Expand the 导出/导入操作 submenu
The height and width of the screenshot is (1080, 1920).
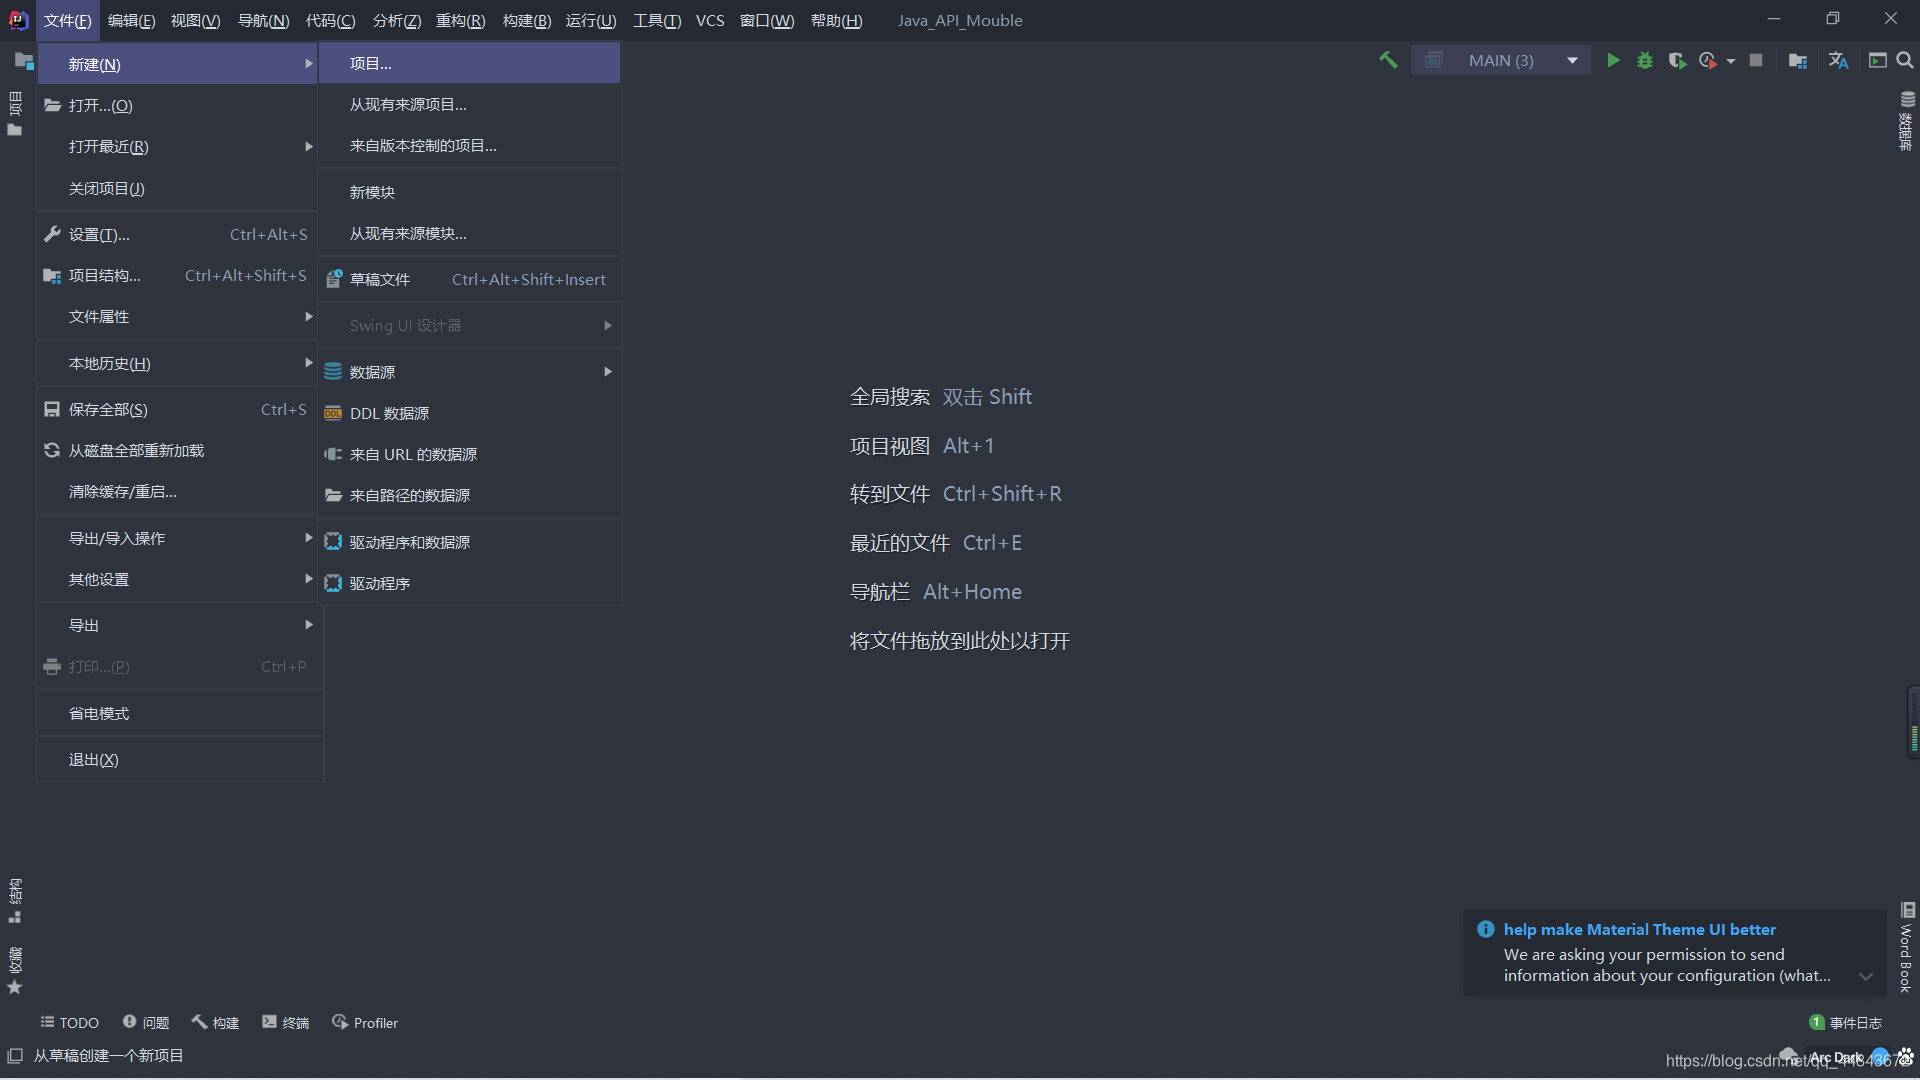tap(178, 539)
